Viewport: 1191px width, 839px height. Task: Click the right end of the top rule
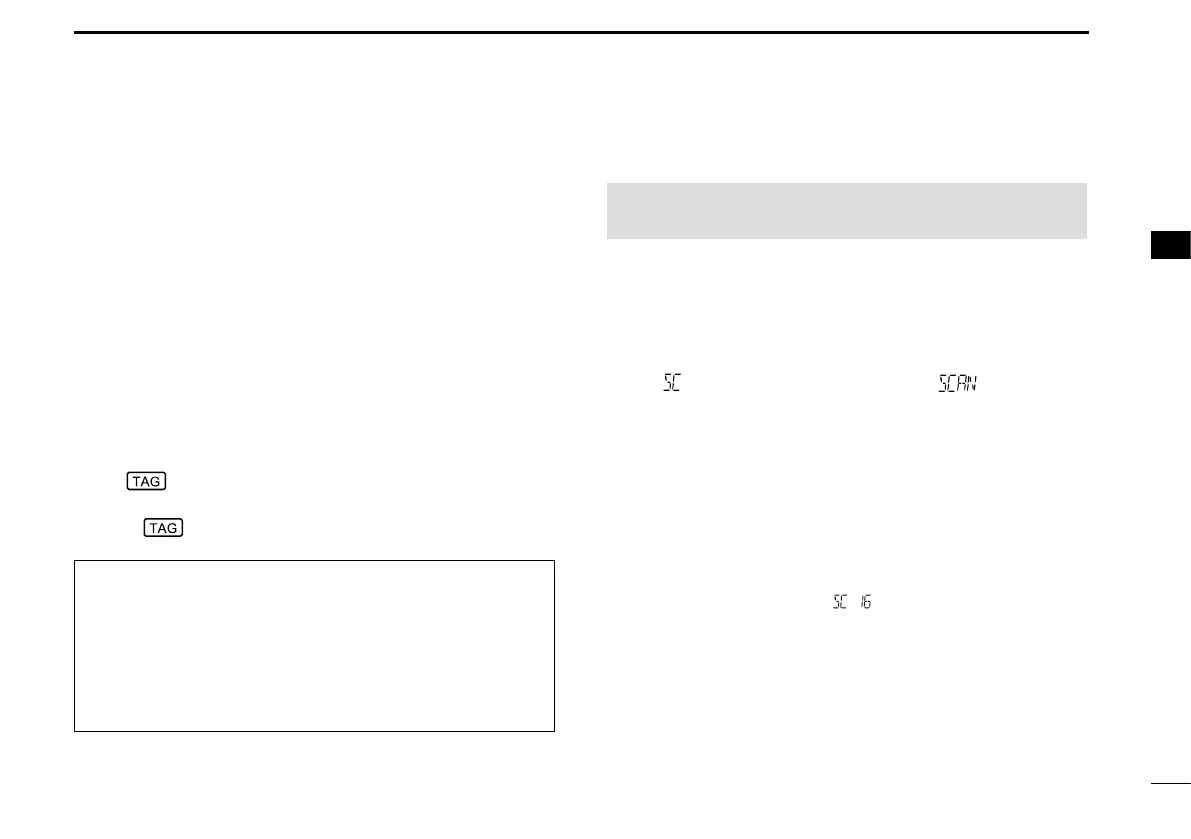point(1085,33)
